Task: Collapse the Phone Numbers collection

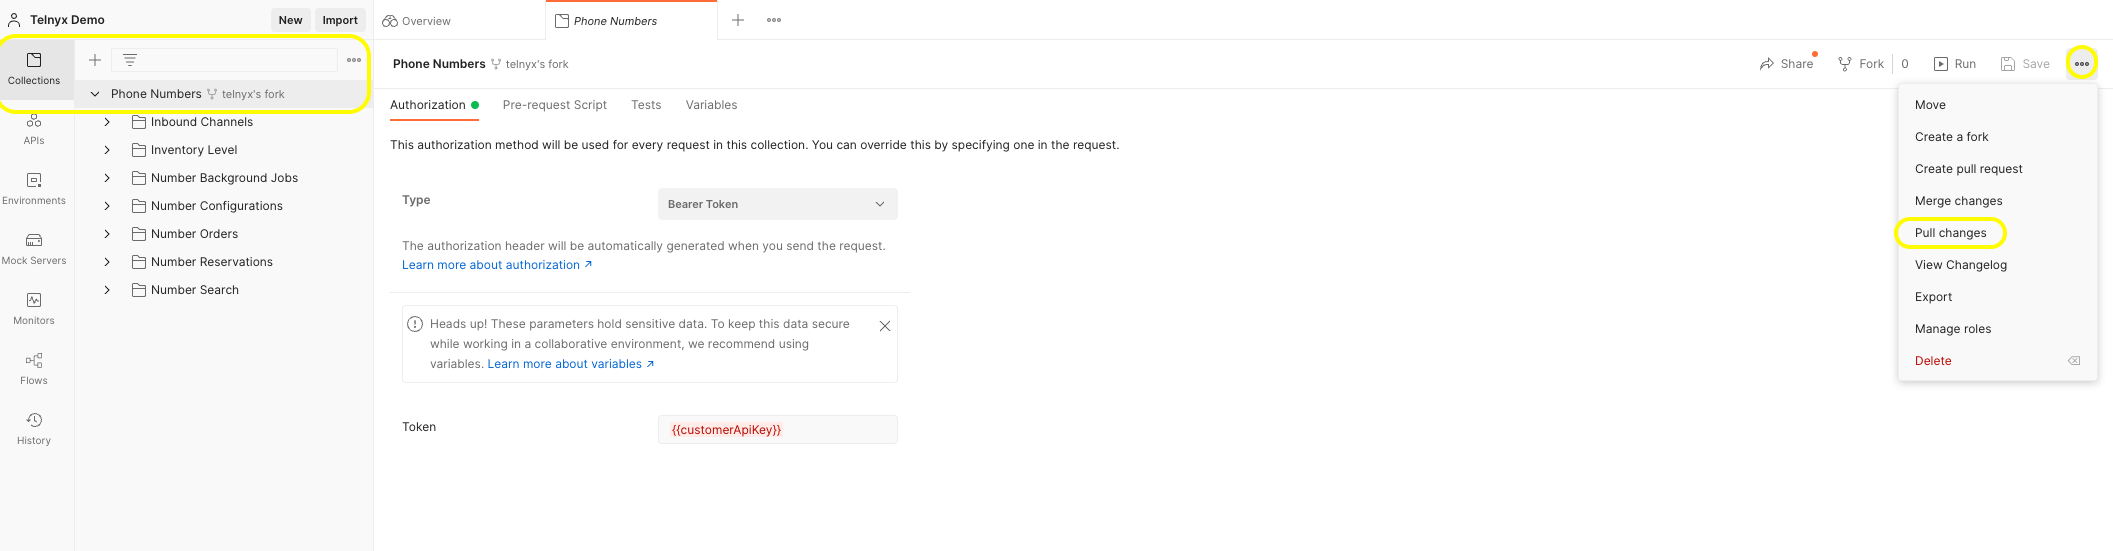Action: coord(95,94)
